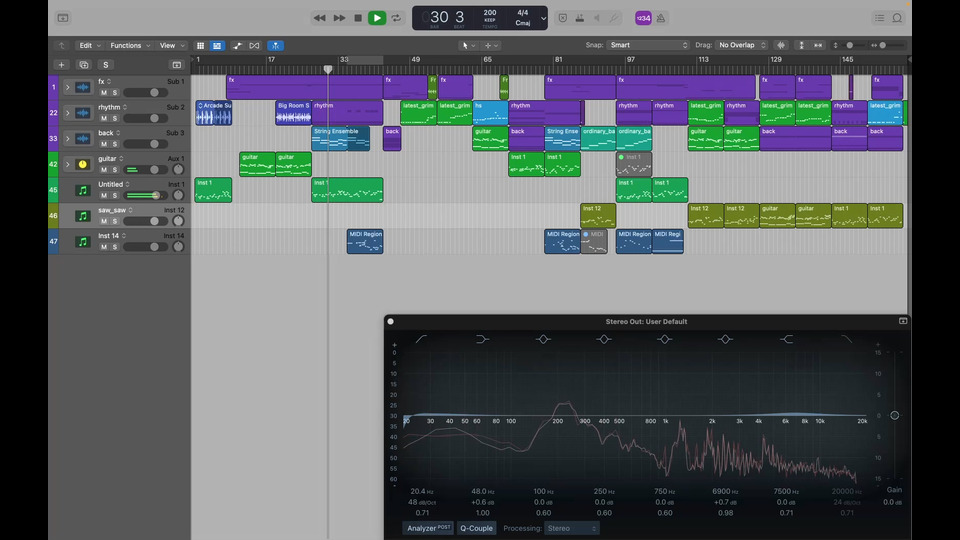Viewport: 960px width, 540px height.
Task: Click the duplicate track icon
Action: 83,64
